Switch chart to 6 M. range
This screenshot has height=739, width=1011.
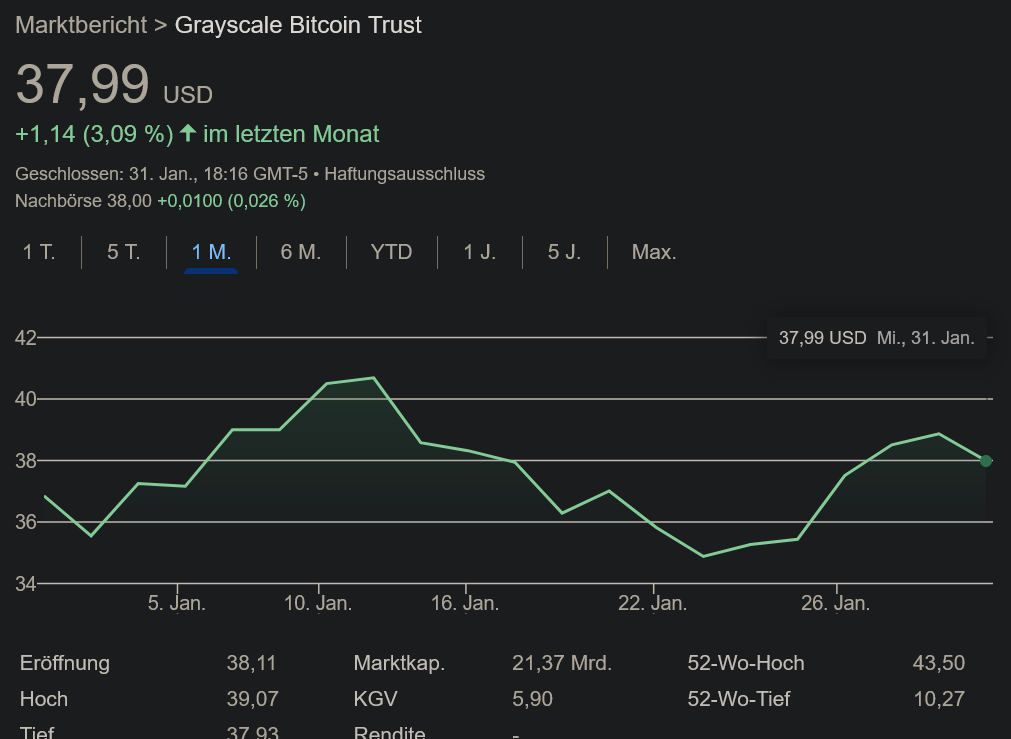coord(300,252)
